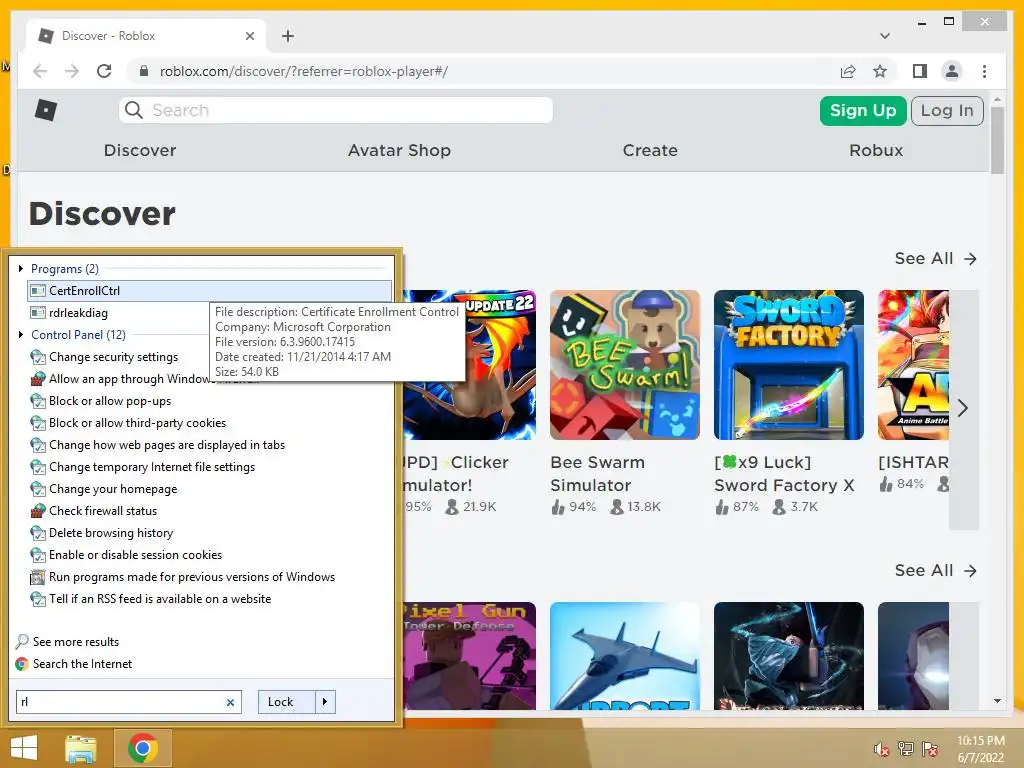Open the tab search chevron

pyautogui.click(x=884, y=36)
